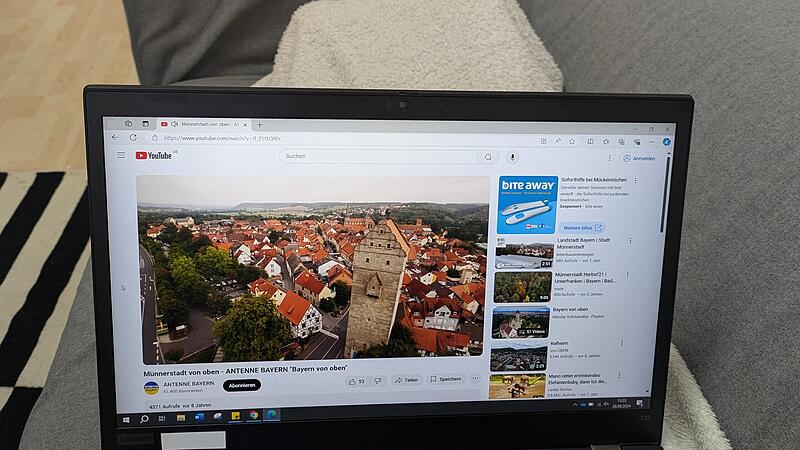Screen dimensions: 800x450
Task: Click the browser address bar URL
Action: click(222, 138)
